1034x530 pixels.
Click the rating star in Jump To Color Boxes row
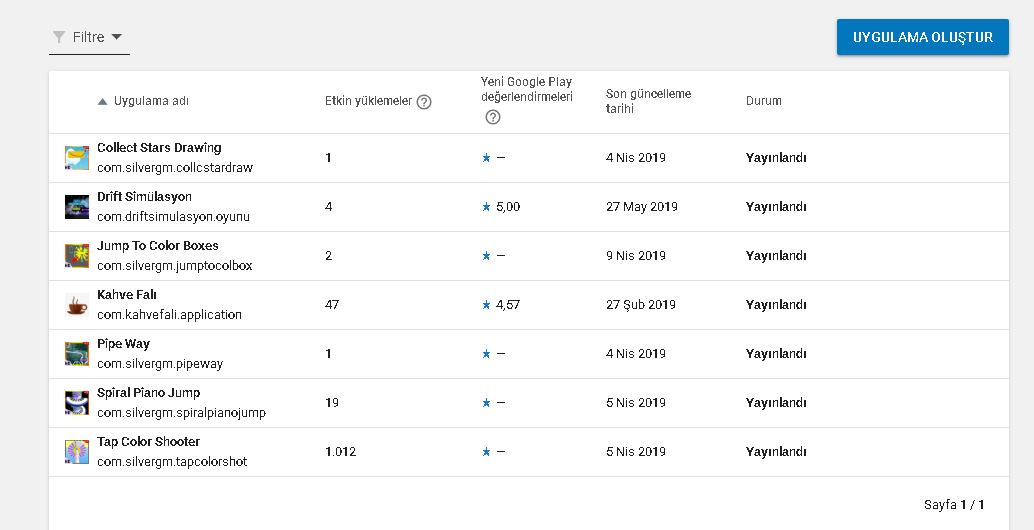click(x=486, y=256)
